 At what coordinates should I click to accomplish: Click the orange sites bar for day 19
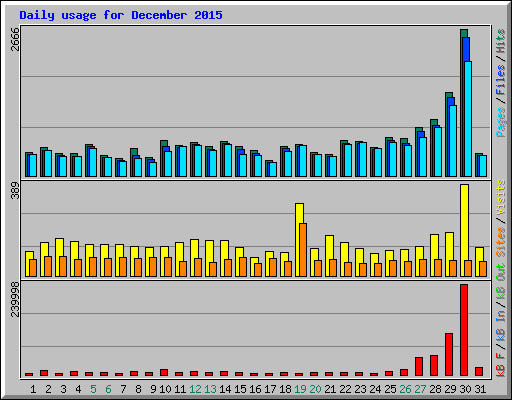[x=303, y=250]
